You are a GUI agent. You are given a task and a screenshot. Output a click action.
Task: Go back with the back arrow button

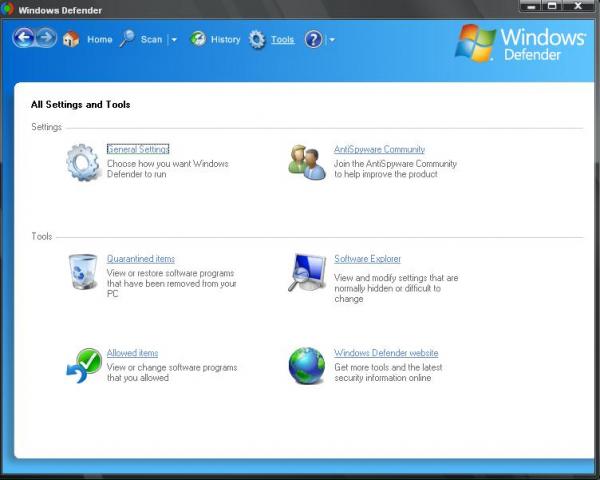point(24,38)
